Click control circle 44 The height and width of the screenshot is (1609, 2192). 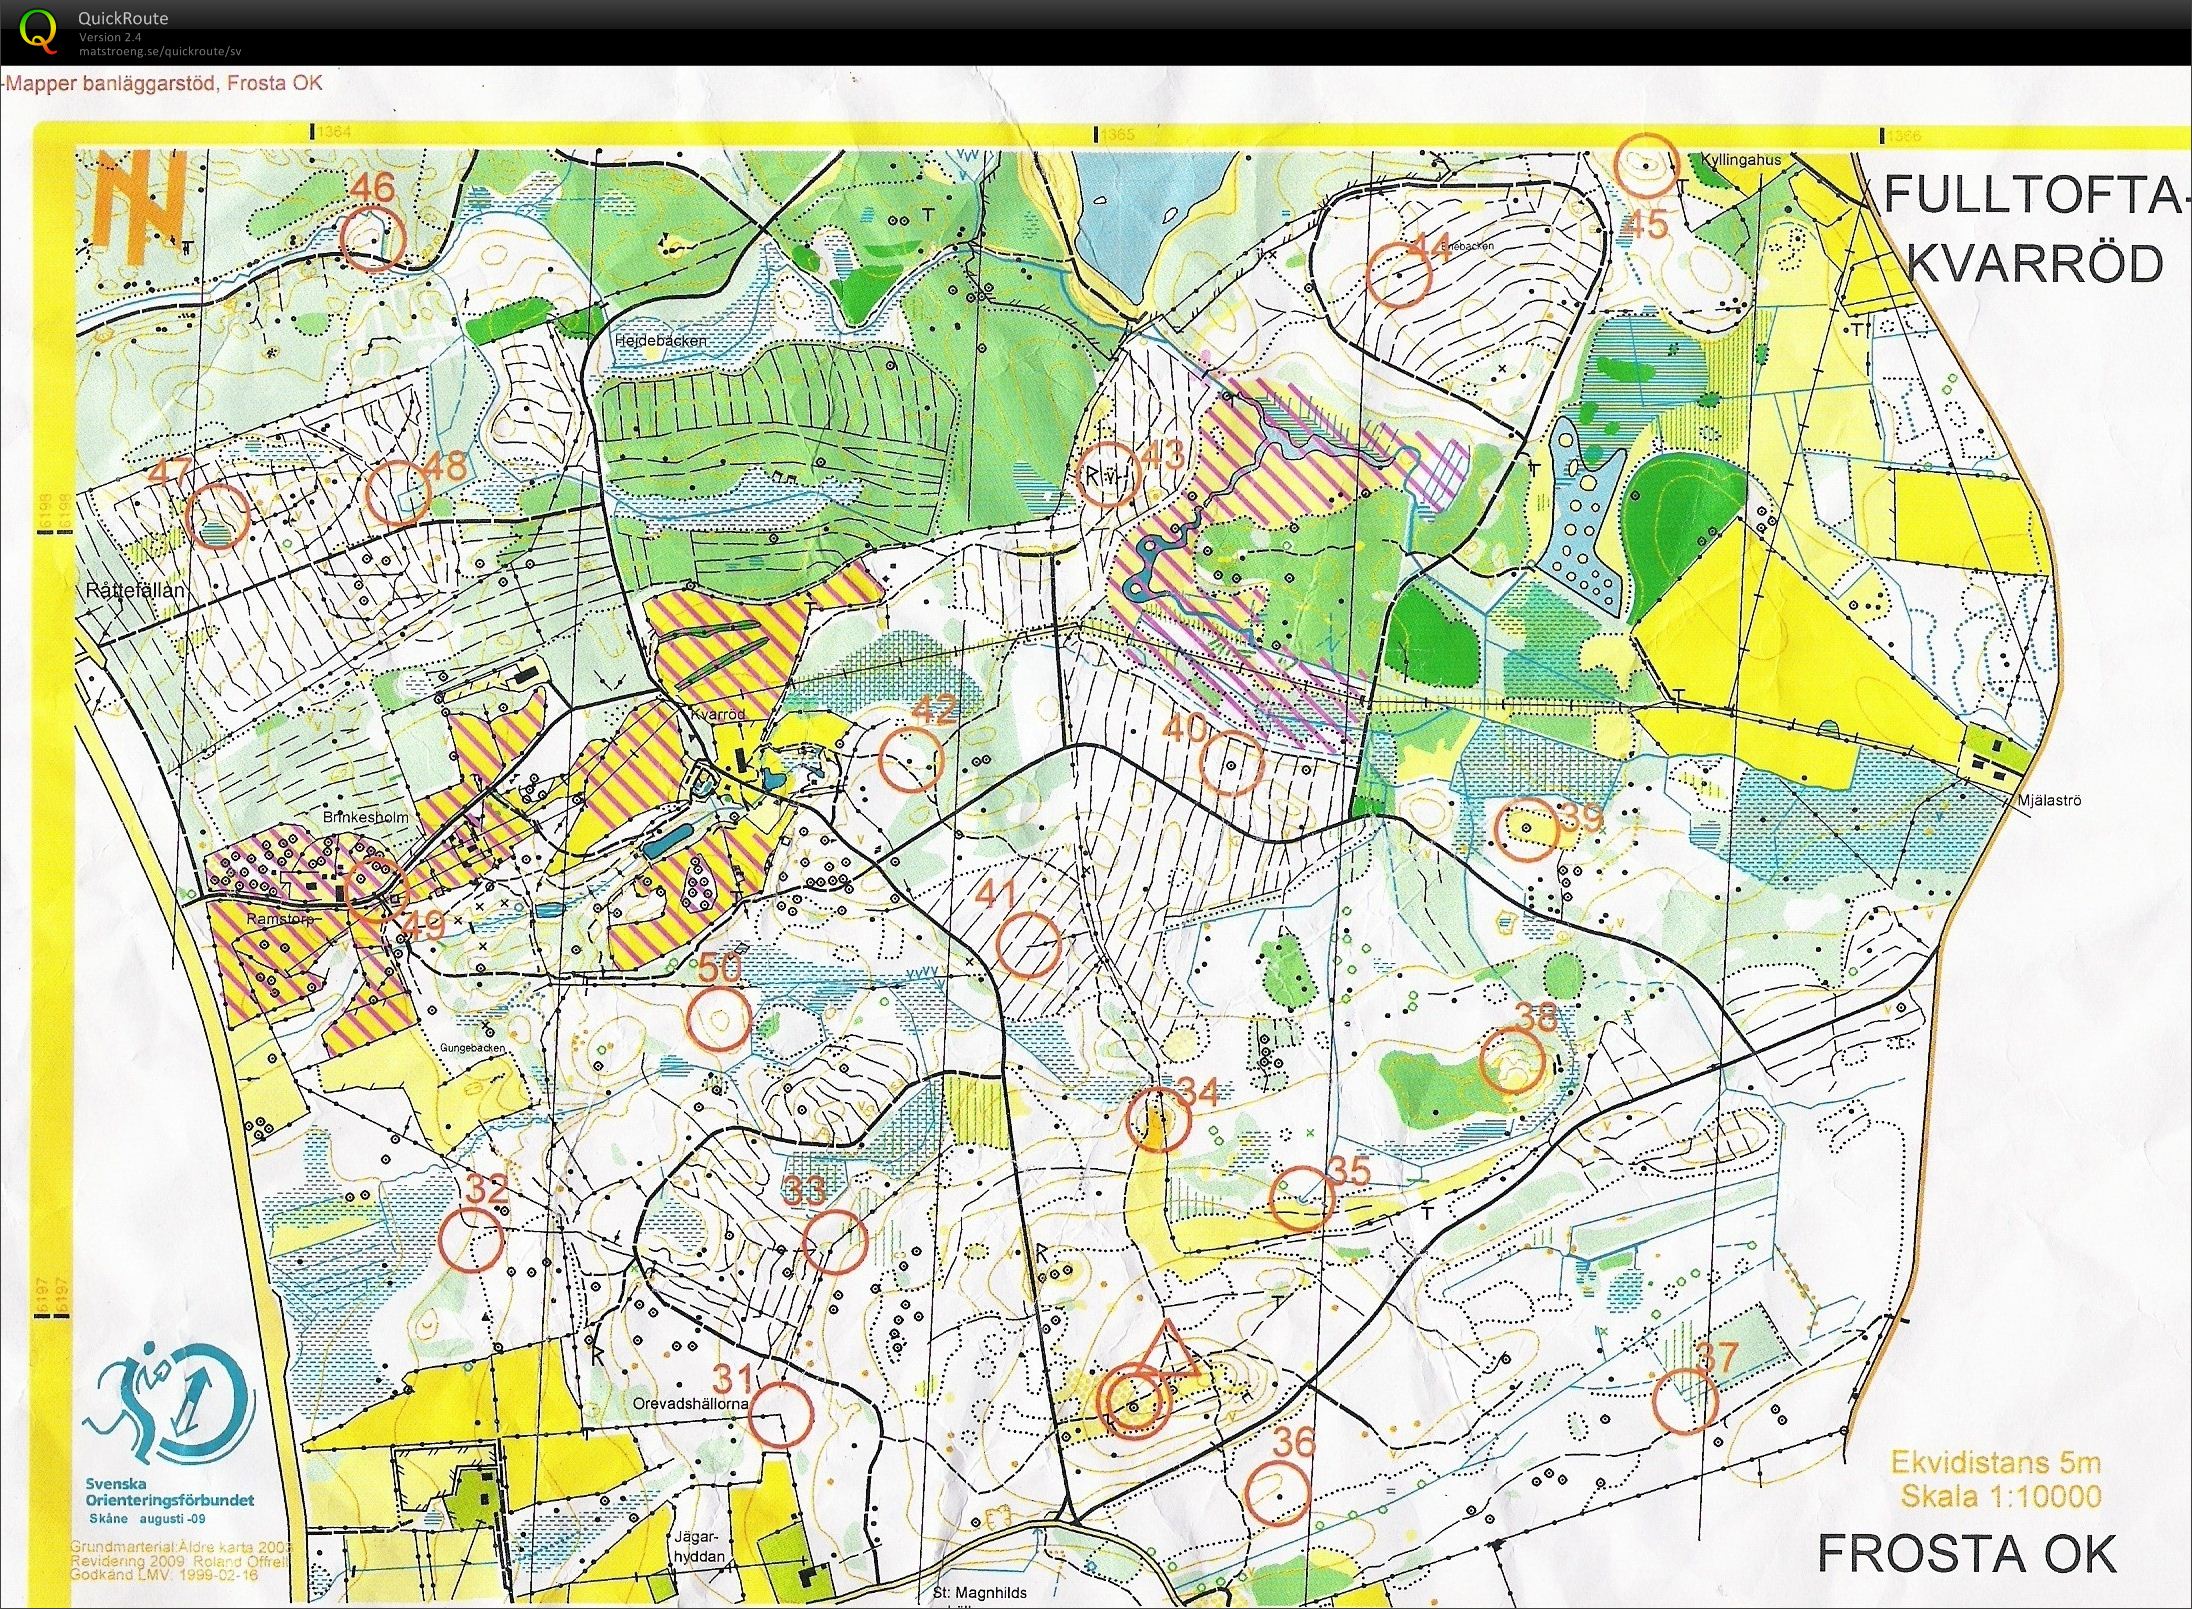pos(1398,274)
